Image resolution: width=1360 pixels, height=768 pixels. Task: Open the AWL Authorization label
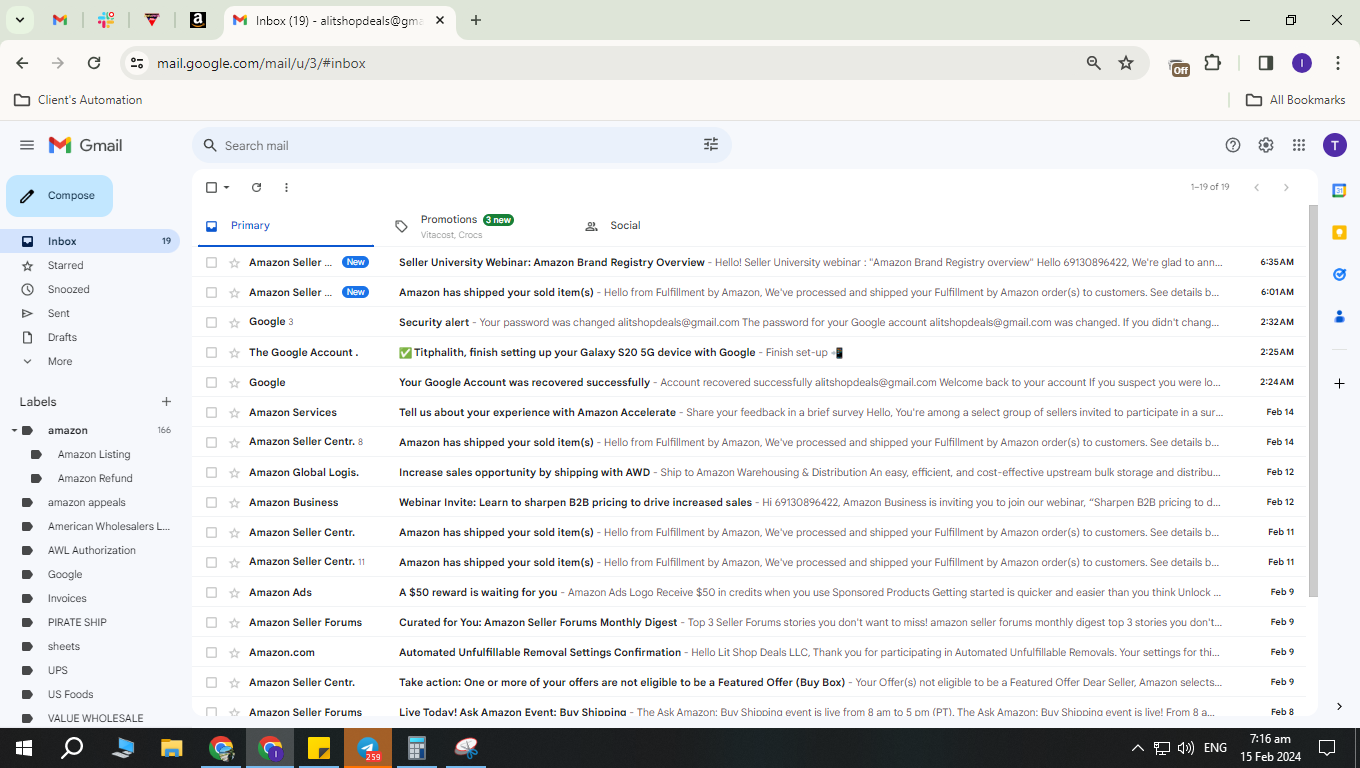tap(92, 550)
